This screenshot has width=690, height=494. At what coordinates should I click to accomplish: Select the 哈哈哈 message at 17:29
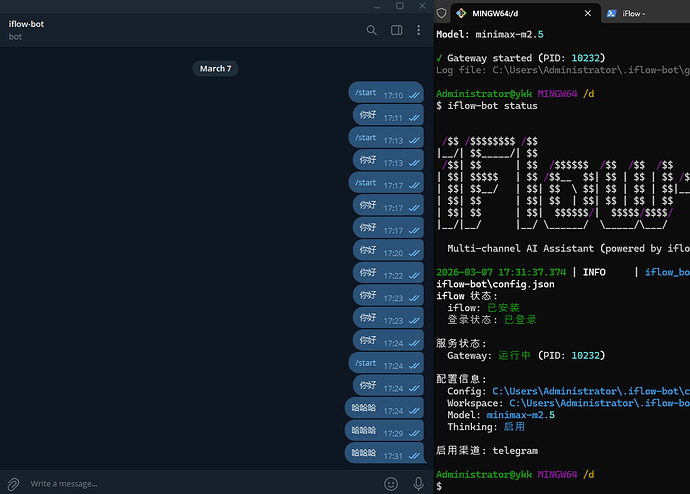click(384, 431)
